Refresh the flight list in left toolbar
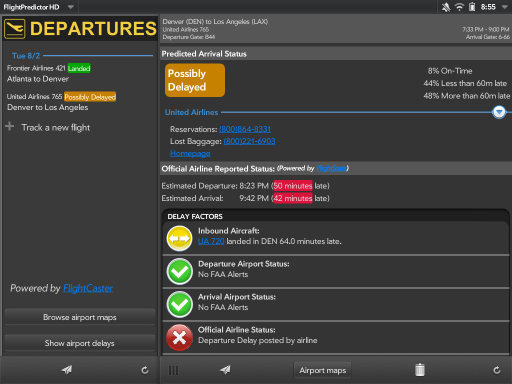The width and height of the screenshot is (512, 384). coord(145,370)
